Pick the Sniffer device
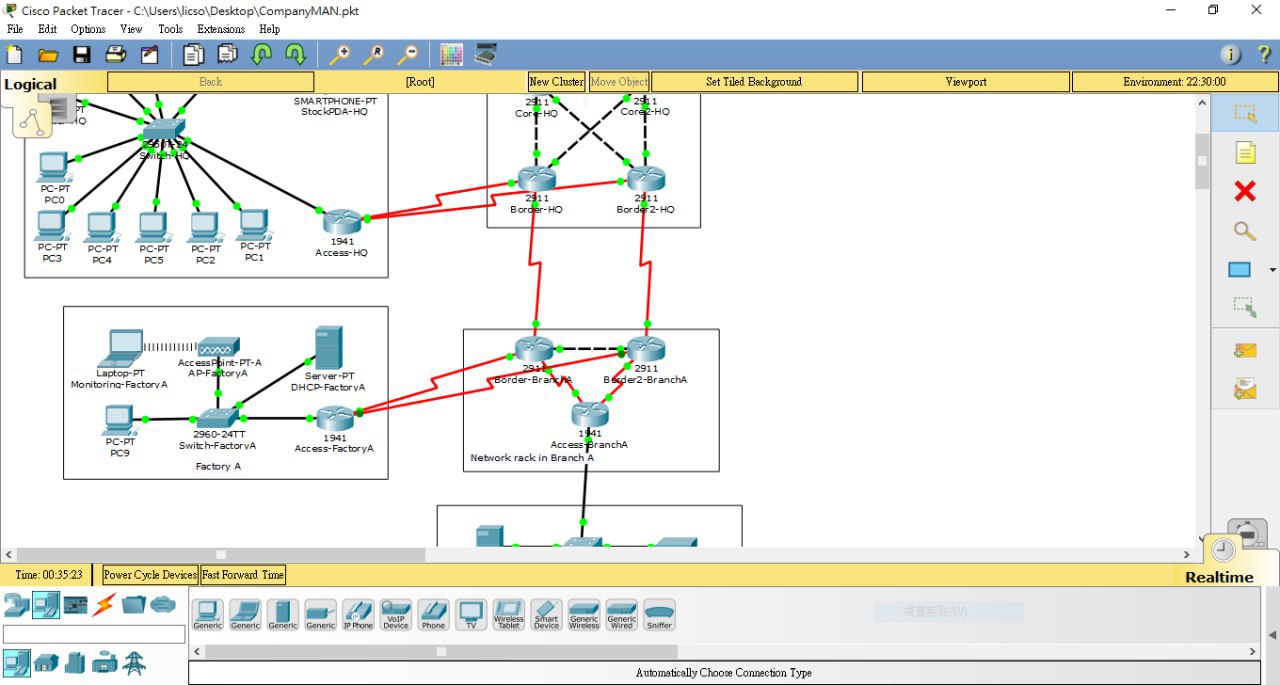 pos(659,614)
